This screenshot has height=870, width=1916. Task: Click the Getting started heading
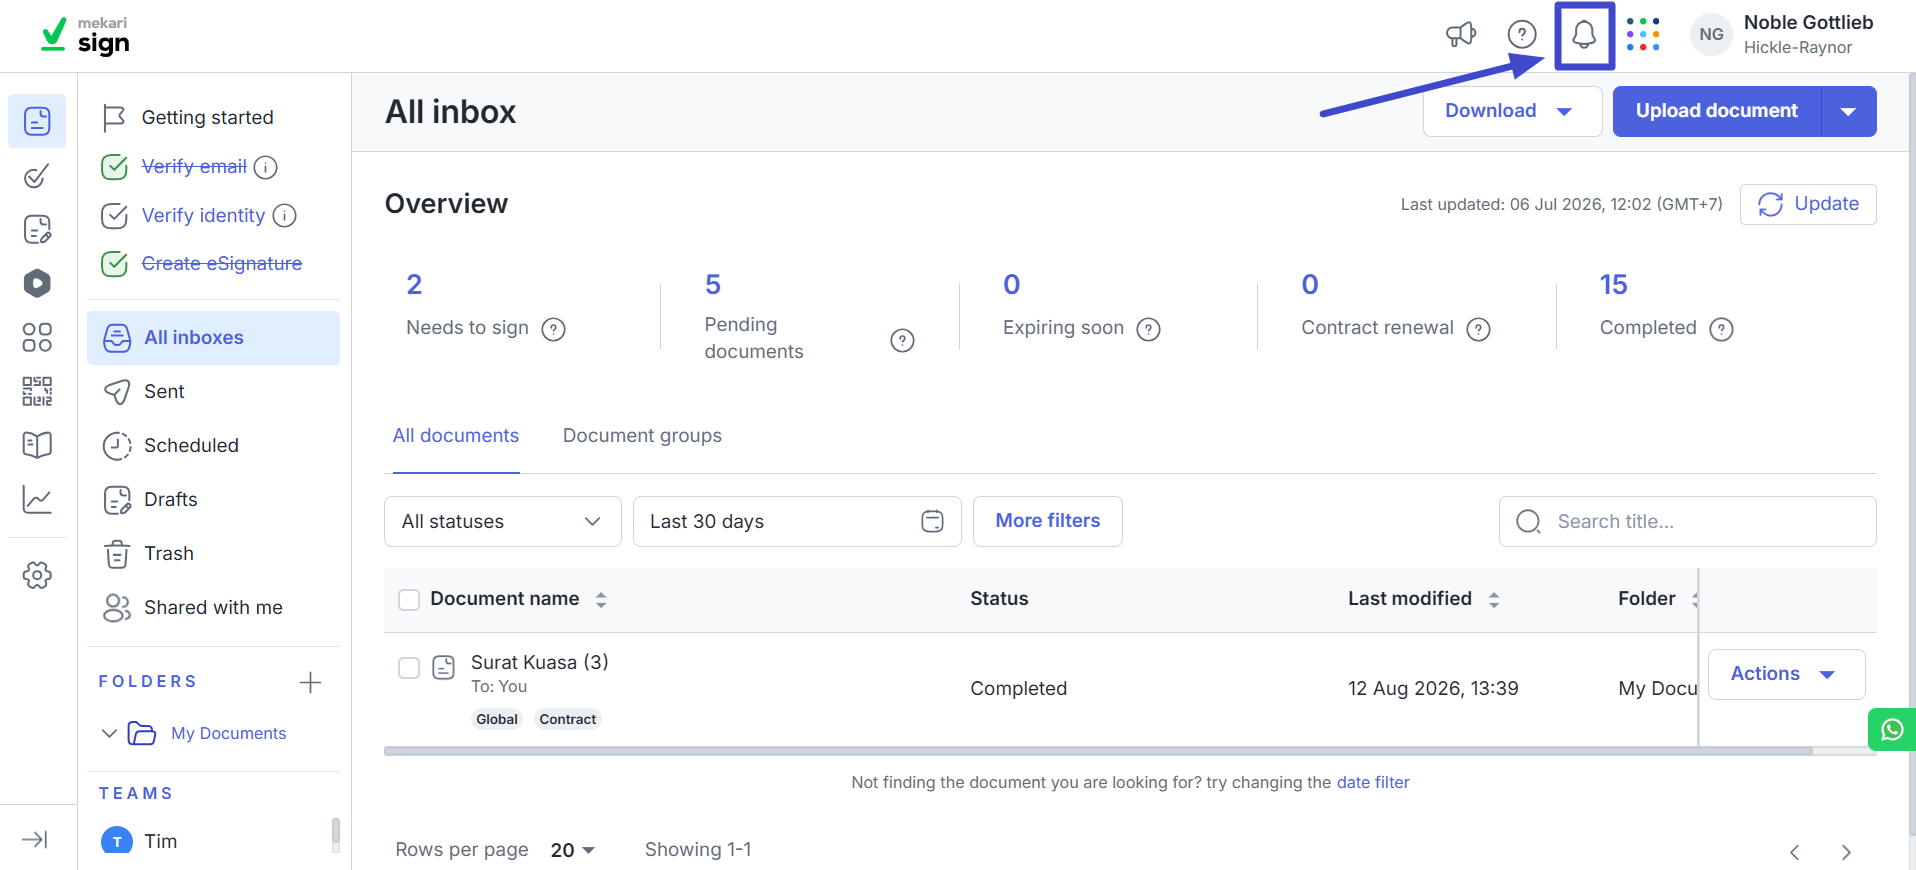pos(207,118)
